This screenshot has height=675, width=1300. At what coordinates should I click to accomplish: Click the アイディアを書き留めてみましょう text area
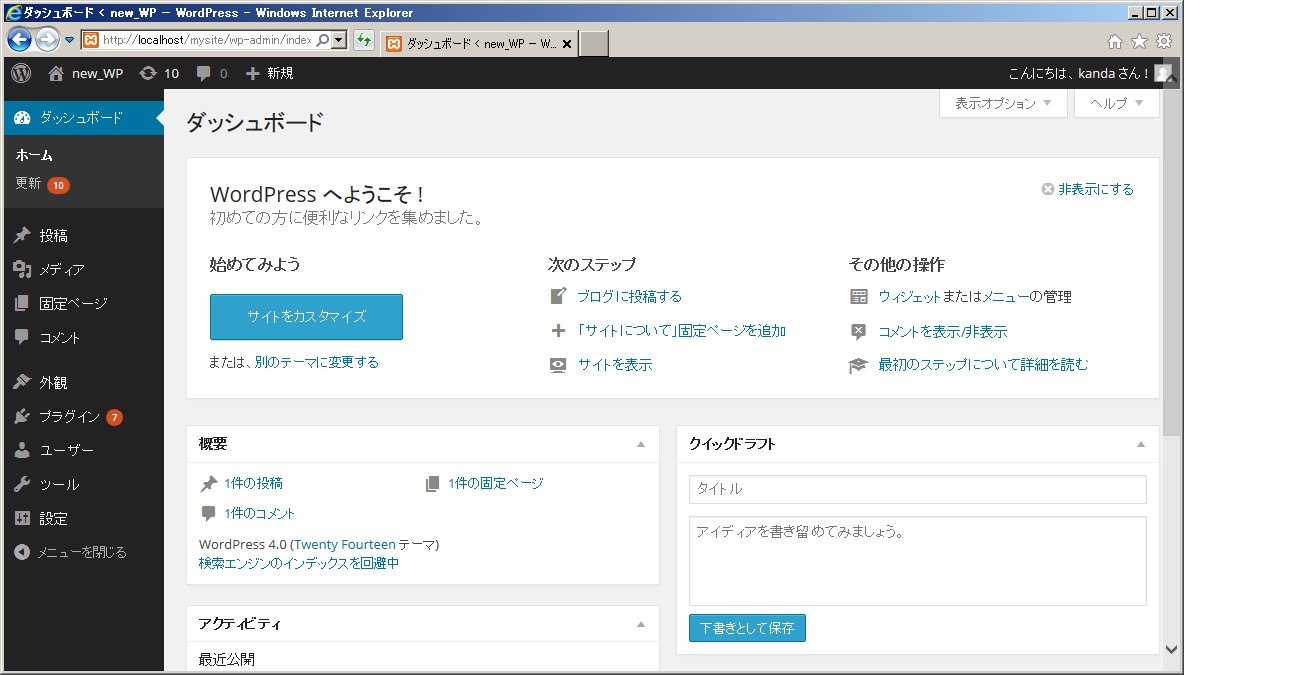[x=917, y=561]
